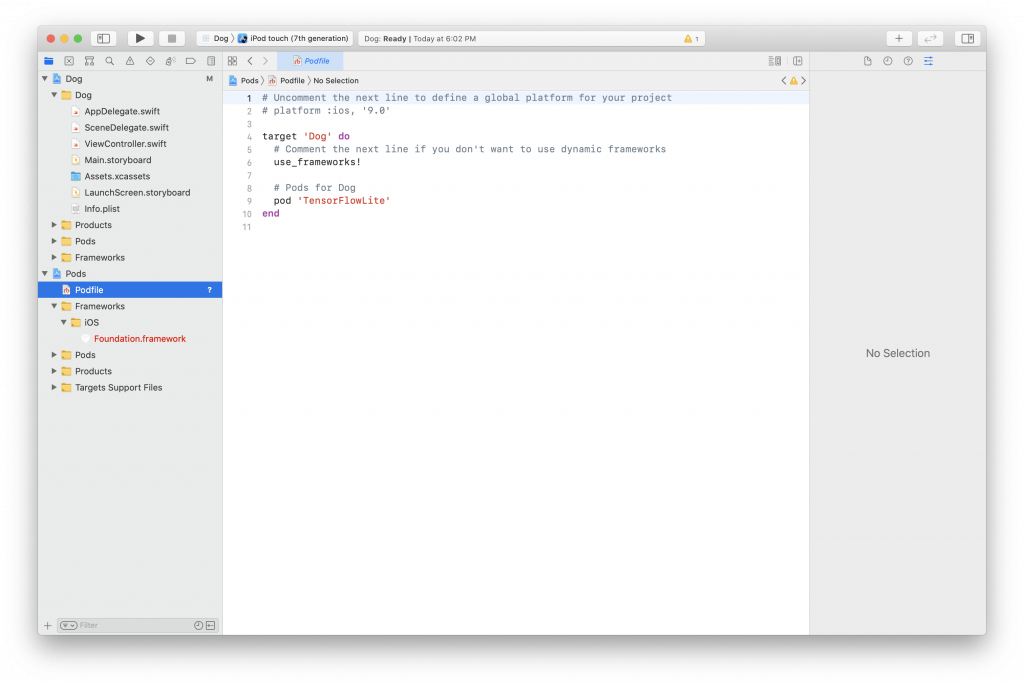The width and height of the screenshot is (1024, 685).
Task: Jump to previous issue arrow
Action: 784,80
